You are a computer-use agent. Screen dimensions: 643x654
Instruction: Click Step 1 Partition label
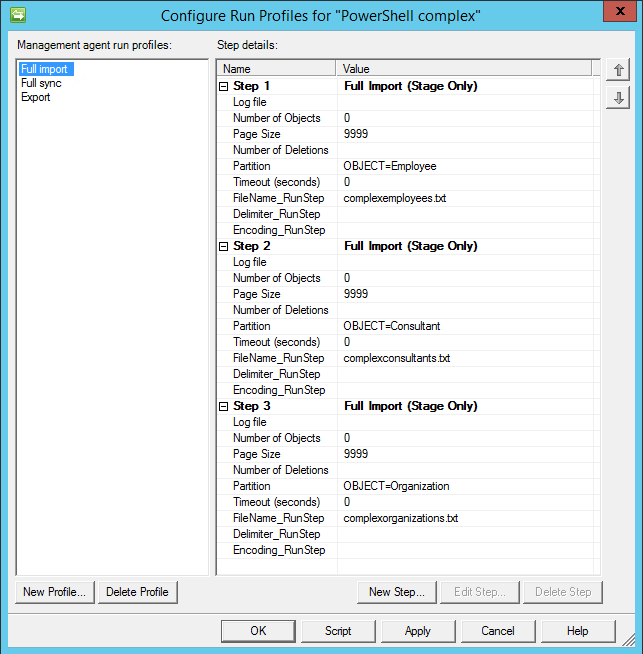251,166
